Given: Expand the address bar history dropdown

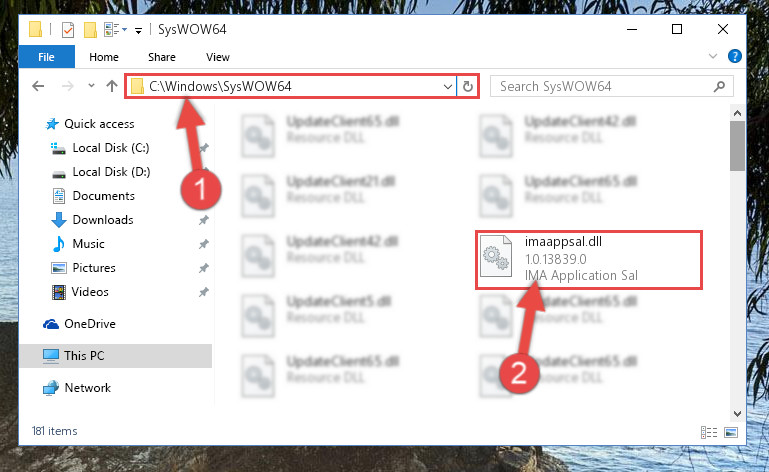Looking at the screenshot, I should pyautogui.click(x=447, y=87).
